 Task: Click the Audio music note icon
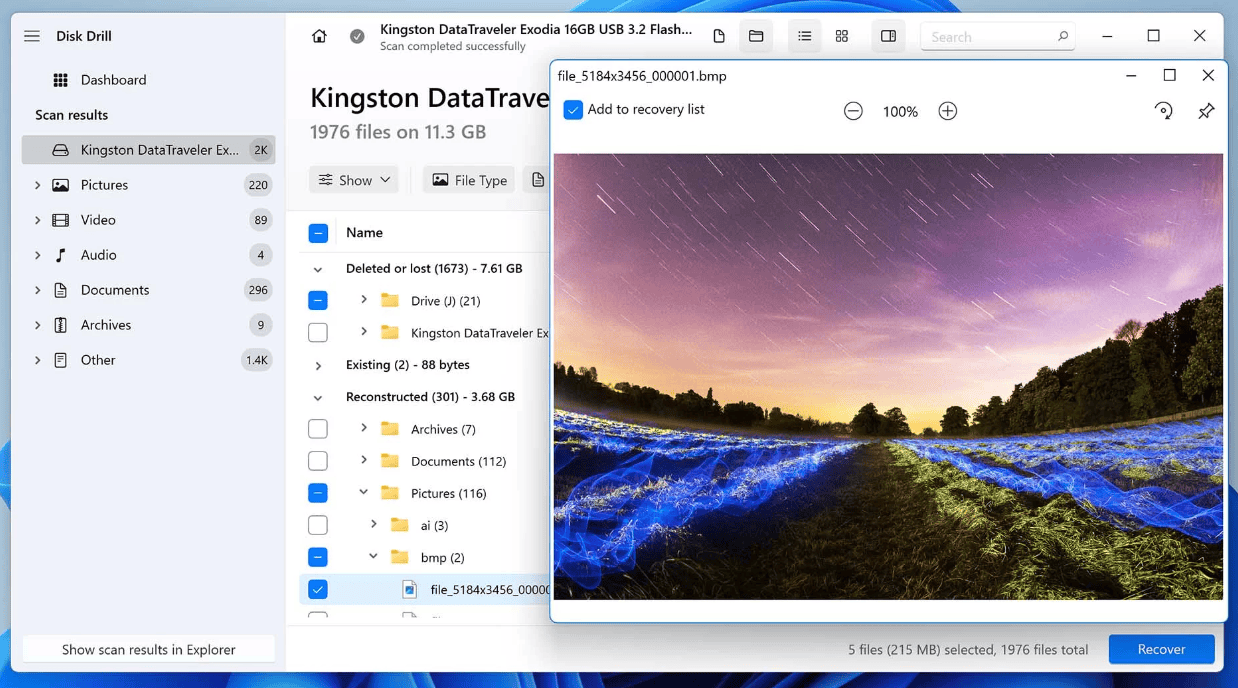click(x=61, y=255)
